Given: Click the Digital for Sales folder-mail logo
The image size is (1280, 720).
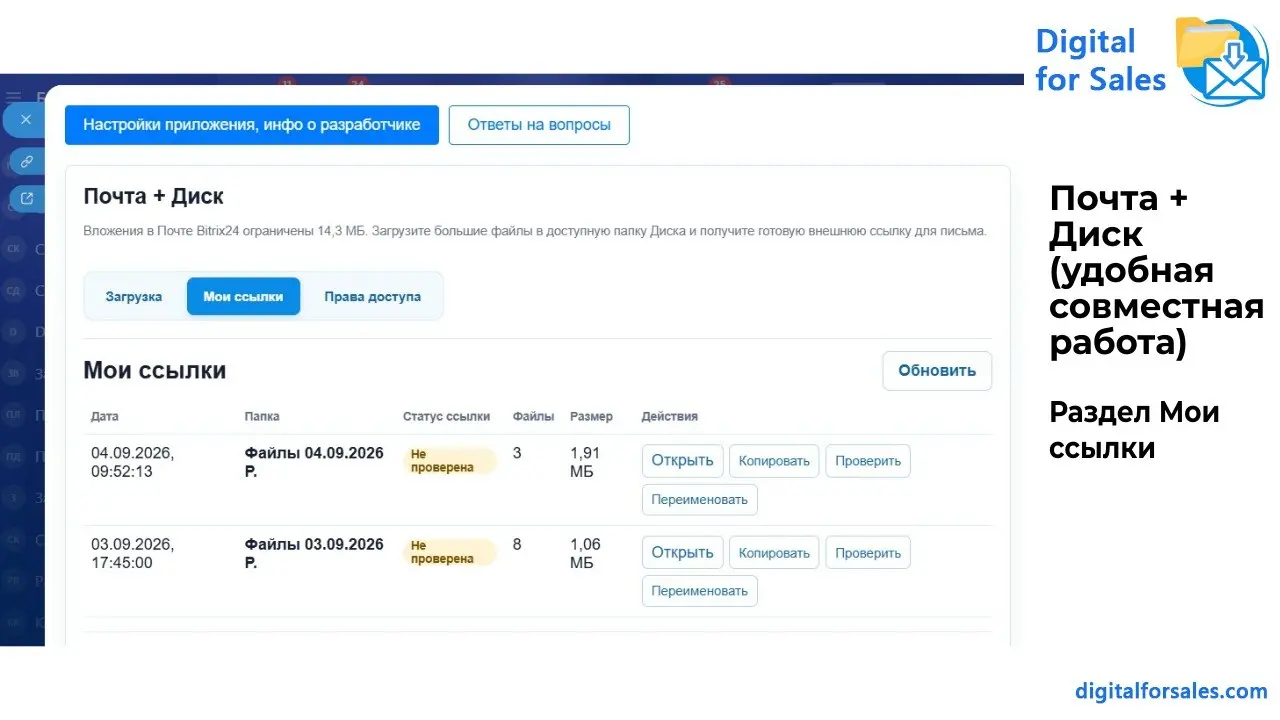Looking at the screenshot, I should coord(1221,60).
